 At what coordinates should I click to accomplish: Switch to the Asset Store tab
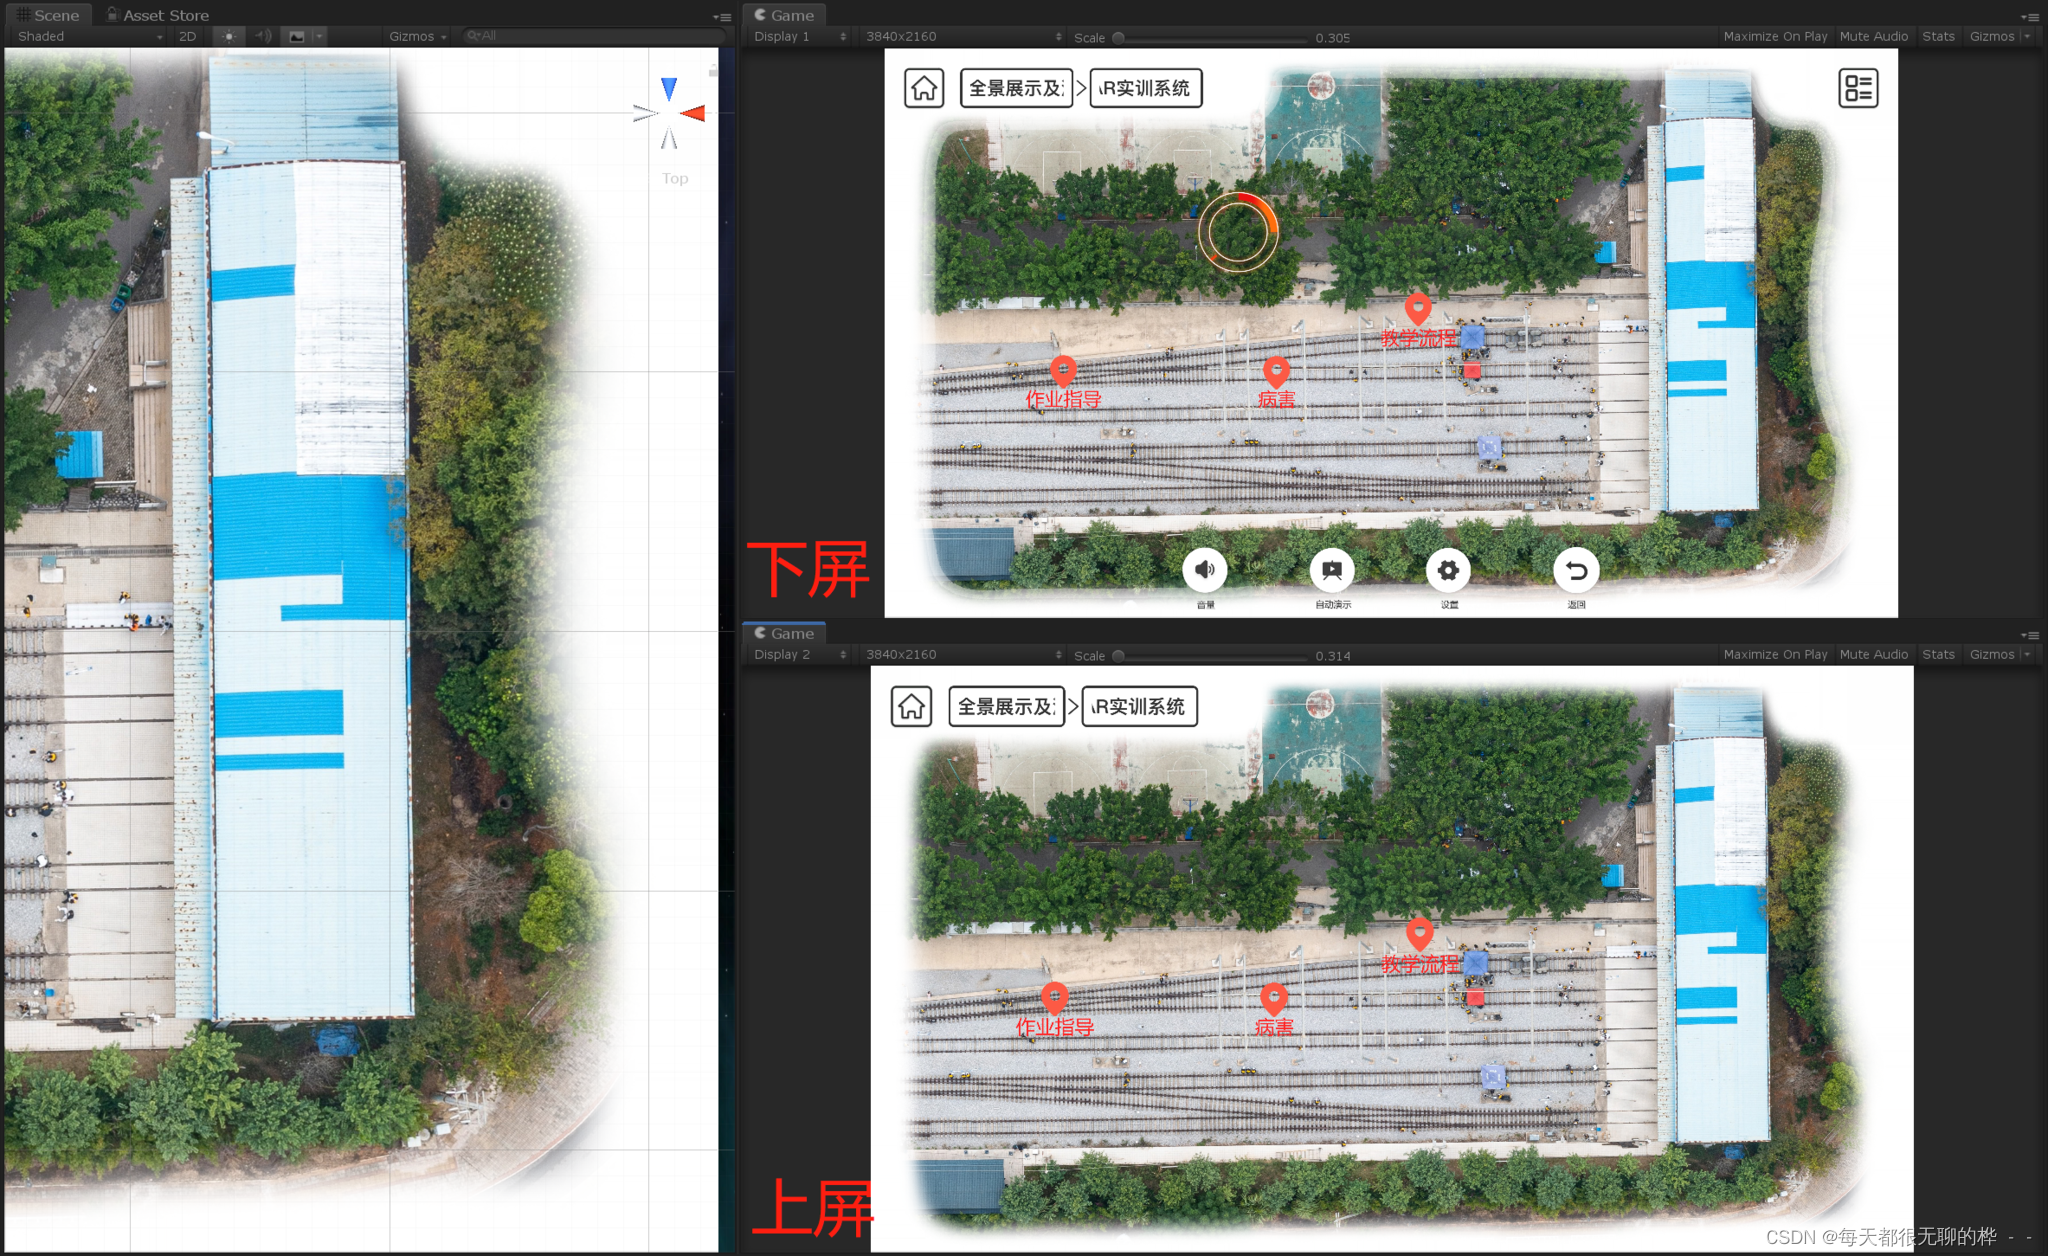pyautogui.click(x=158, y=15)
